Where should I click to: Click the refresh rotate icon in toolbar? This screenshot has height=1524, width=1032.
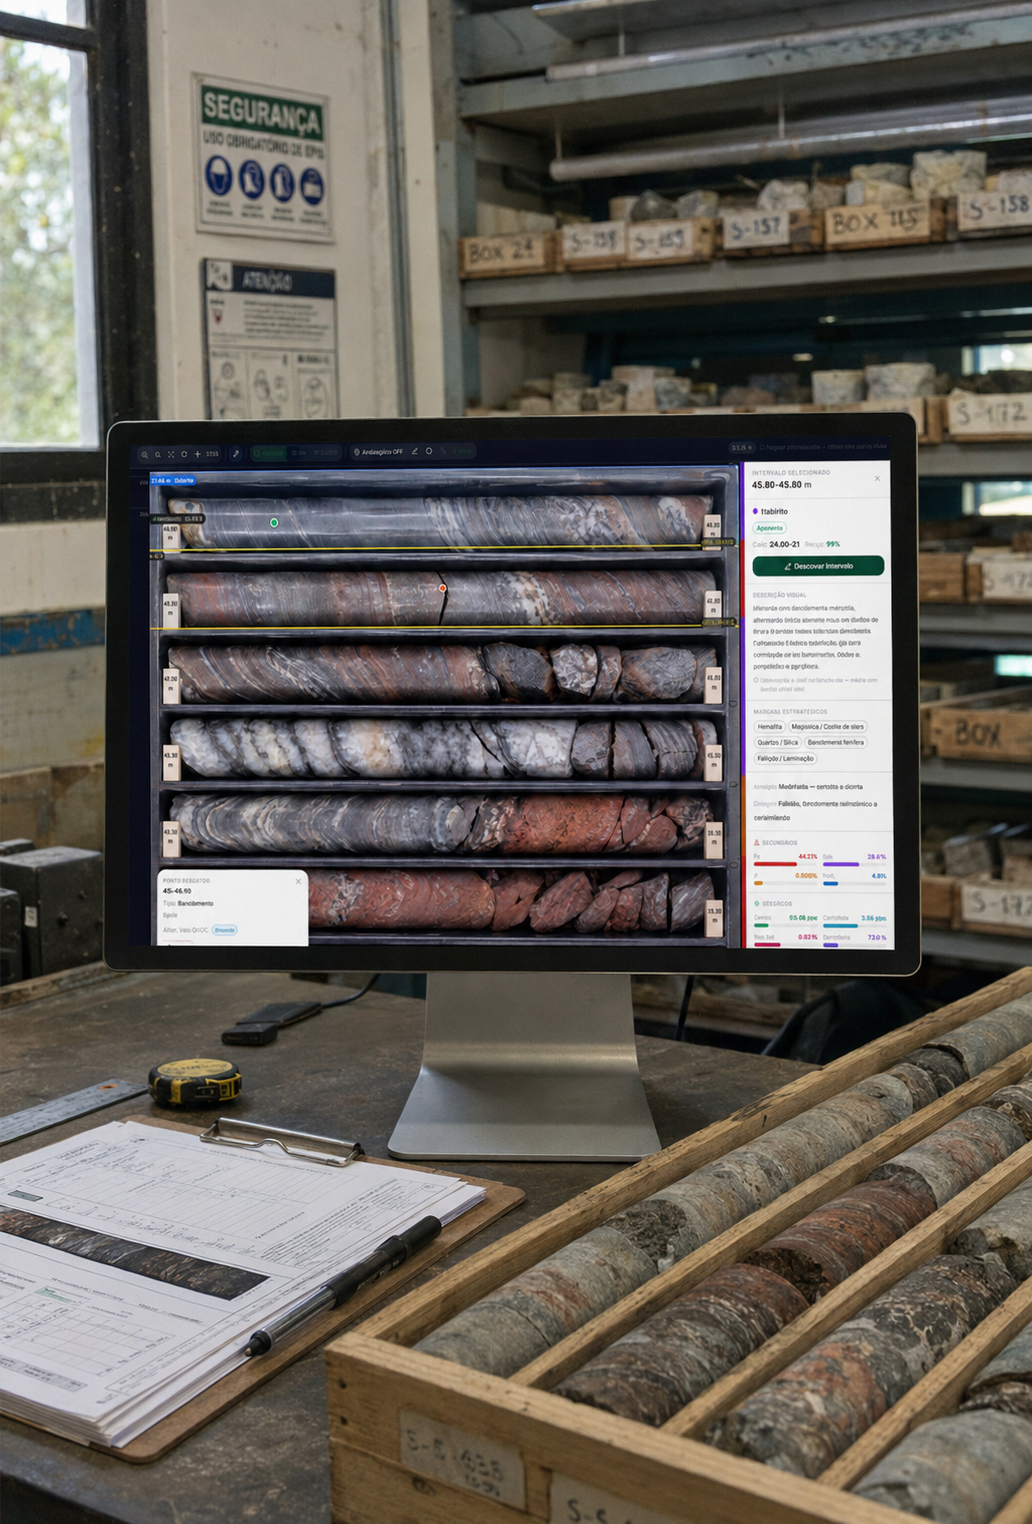tap(184, 454)
